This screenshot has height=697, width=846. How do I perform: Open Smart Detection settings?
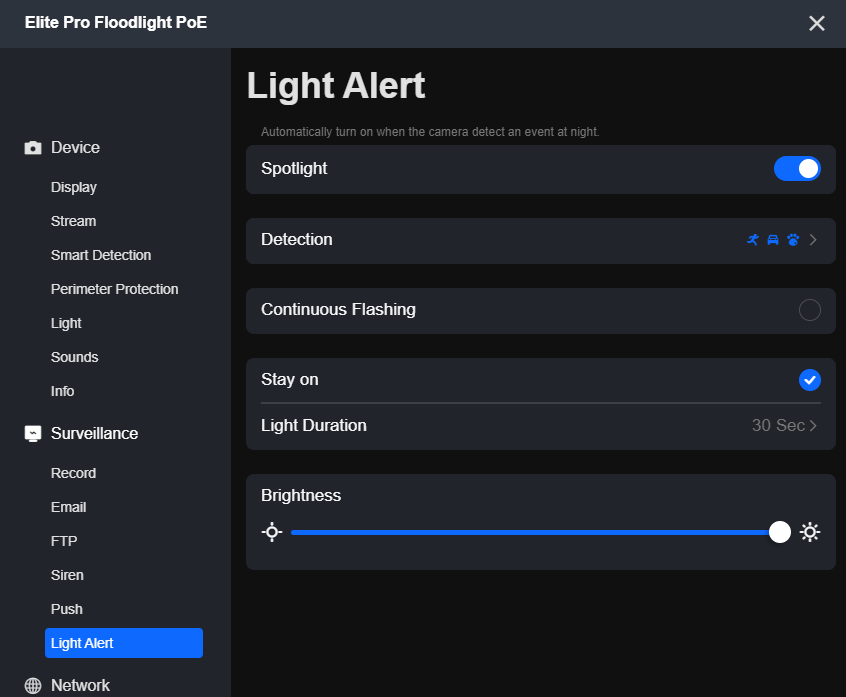pyautogui.click(x=101, y=255)
